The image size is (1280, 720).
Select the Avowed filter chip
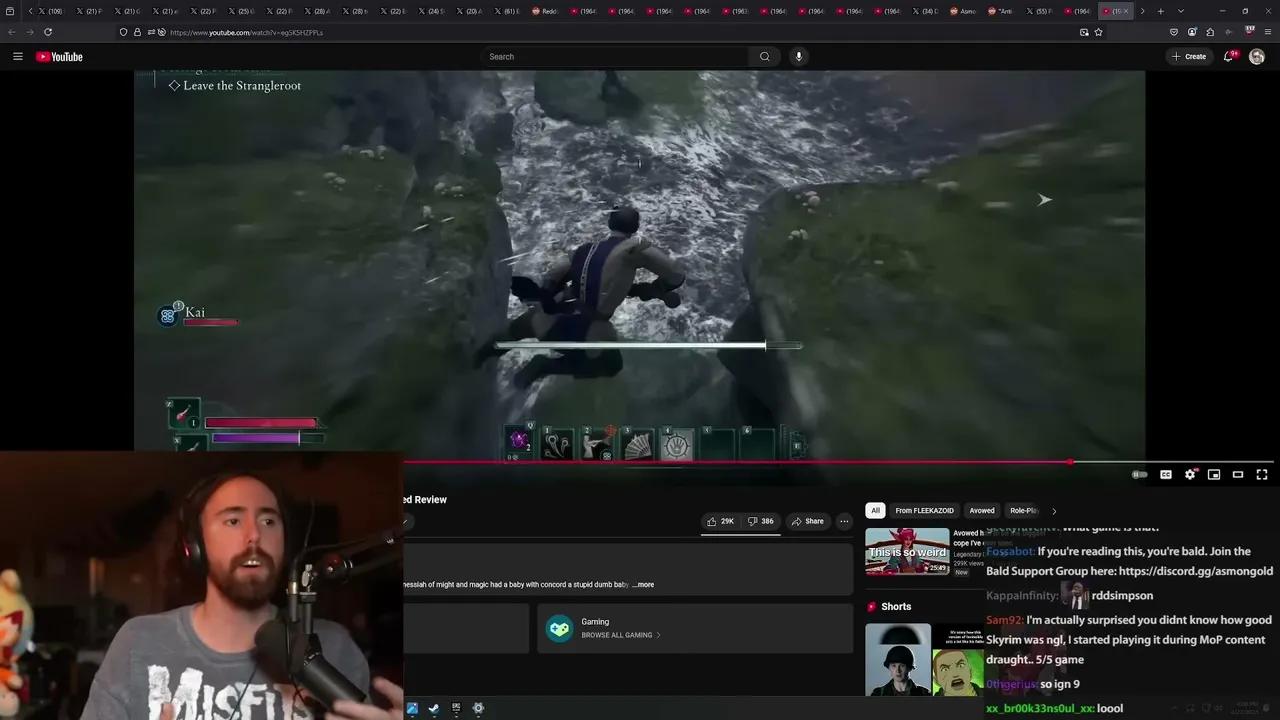pos(982,511)
